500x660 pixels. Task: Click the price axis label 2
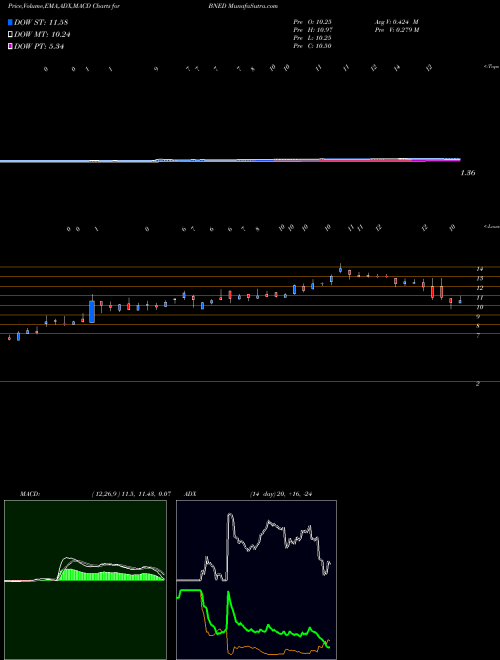point(478,383)
